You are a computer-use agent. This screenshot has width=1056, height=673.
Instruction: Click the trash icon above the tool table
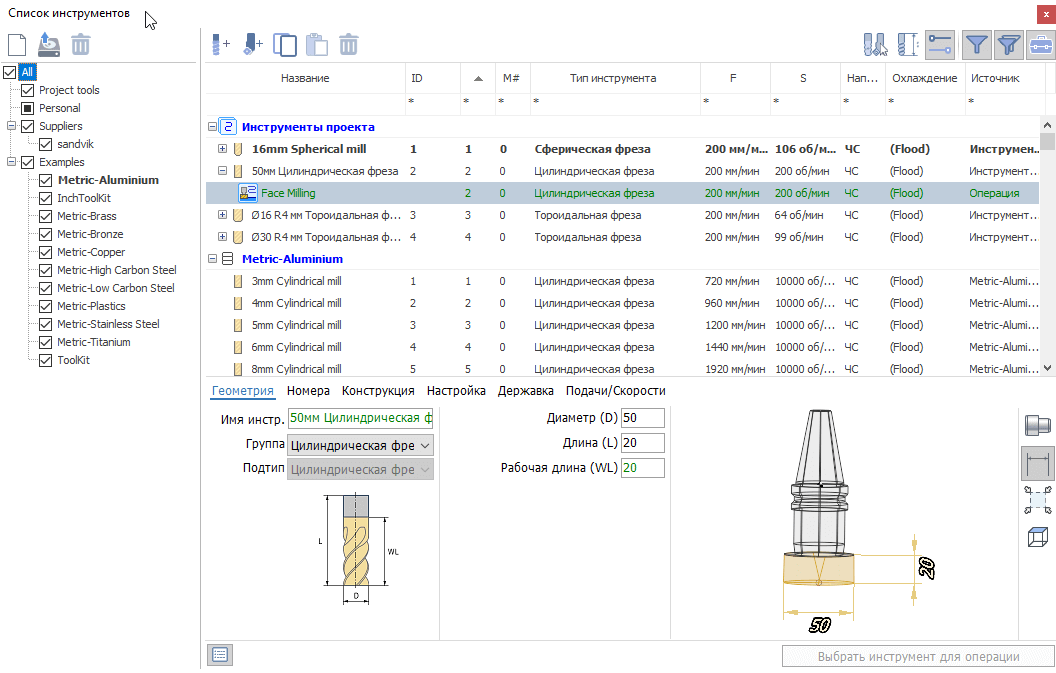click(x=348, y=45)
